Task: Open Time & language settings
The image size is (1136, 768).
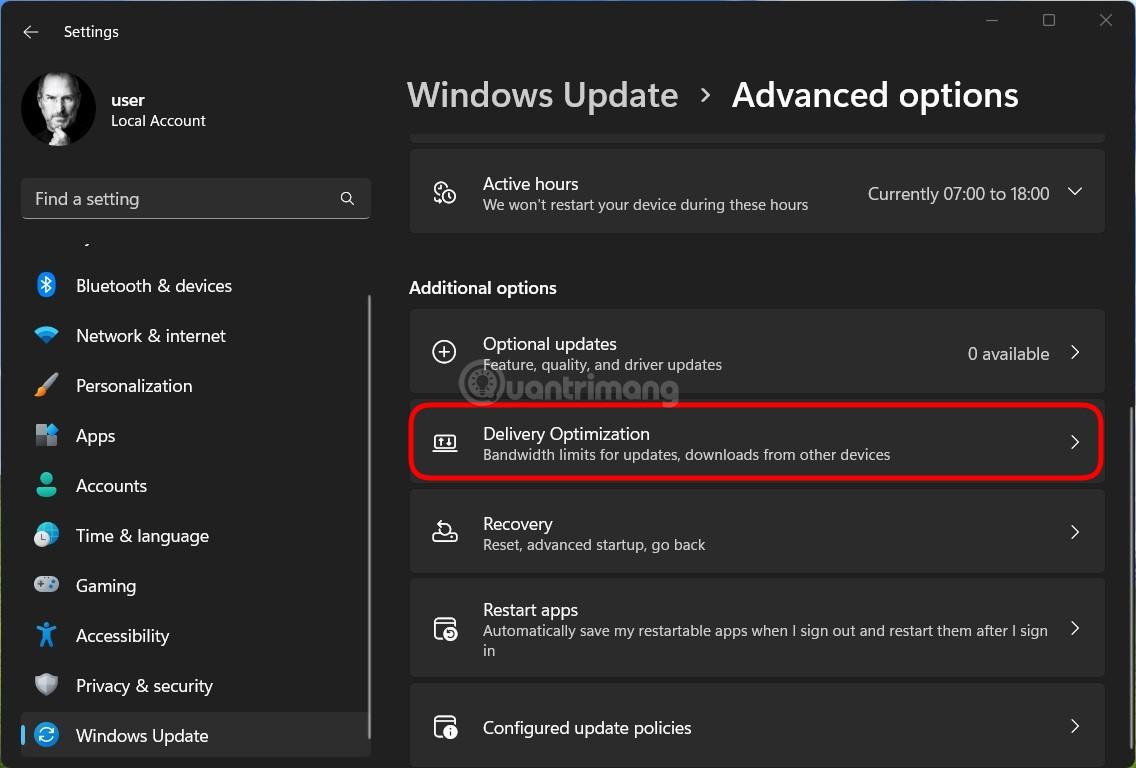Action: [x=196, y=535]
